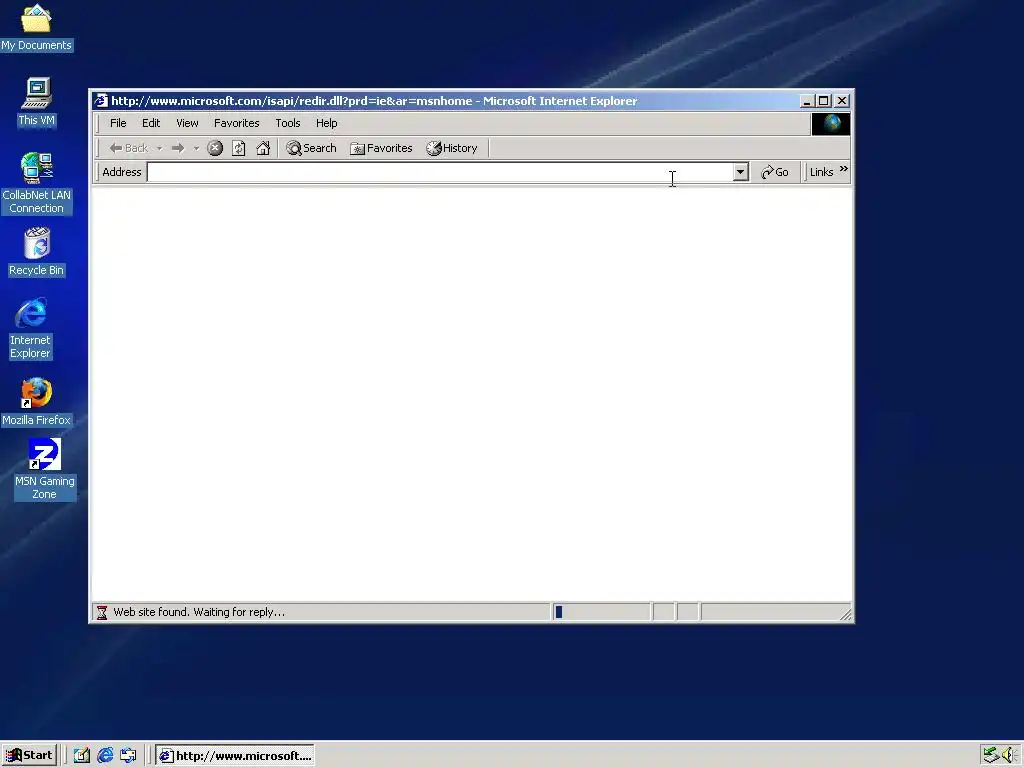Open the Help menu

click(x=327, y=123)
